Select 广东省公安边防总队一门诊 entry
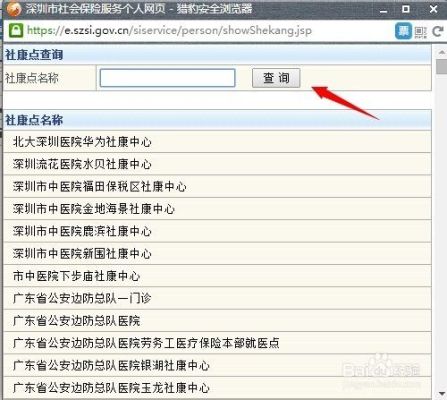Viewport: 447px width, 400px height. (x=217, y=298)
